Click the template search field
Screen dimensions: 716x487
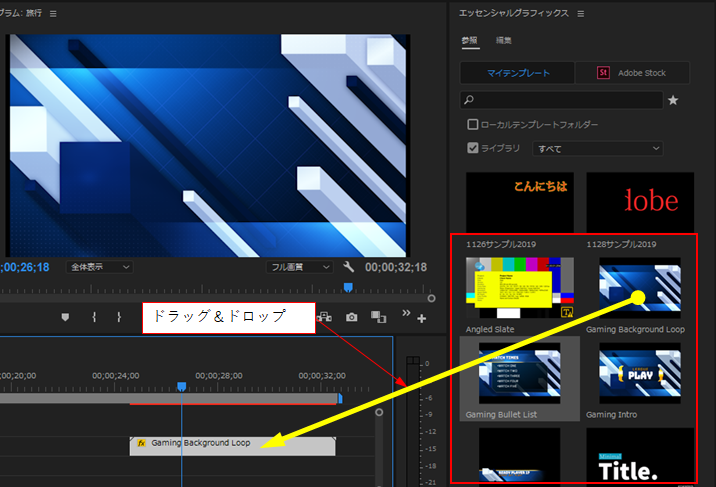(x=562, y=100)
